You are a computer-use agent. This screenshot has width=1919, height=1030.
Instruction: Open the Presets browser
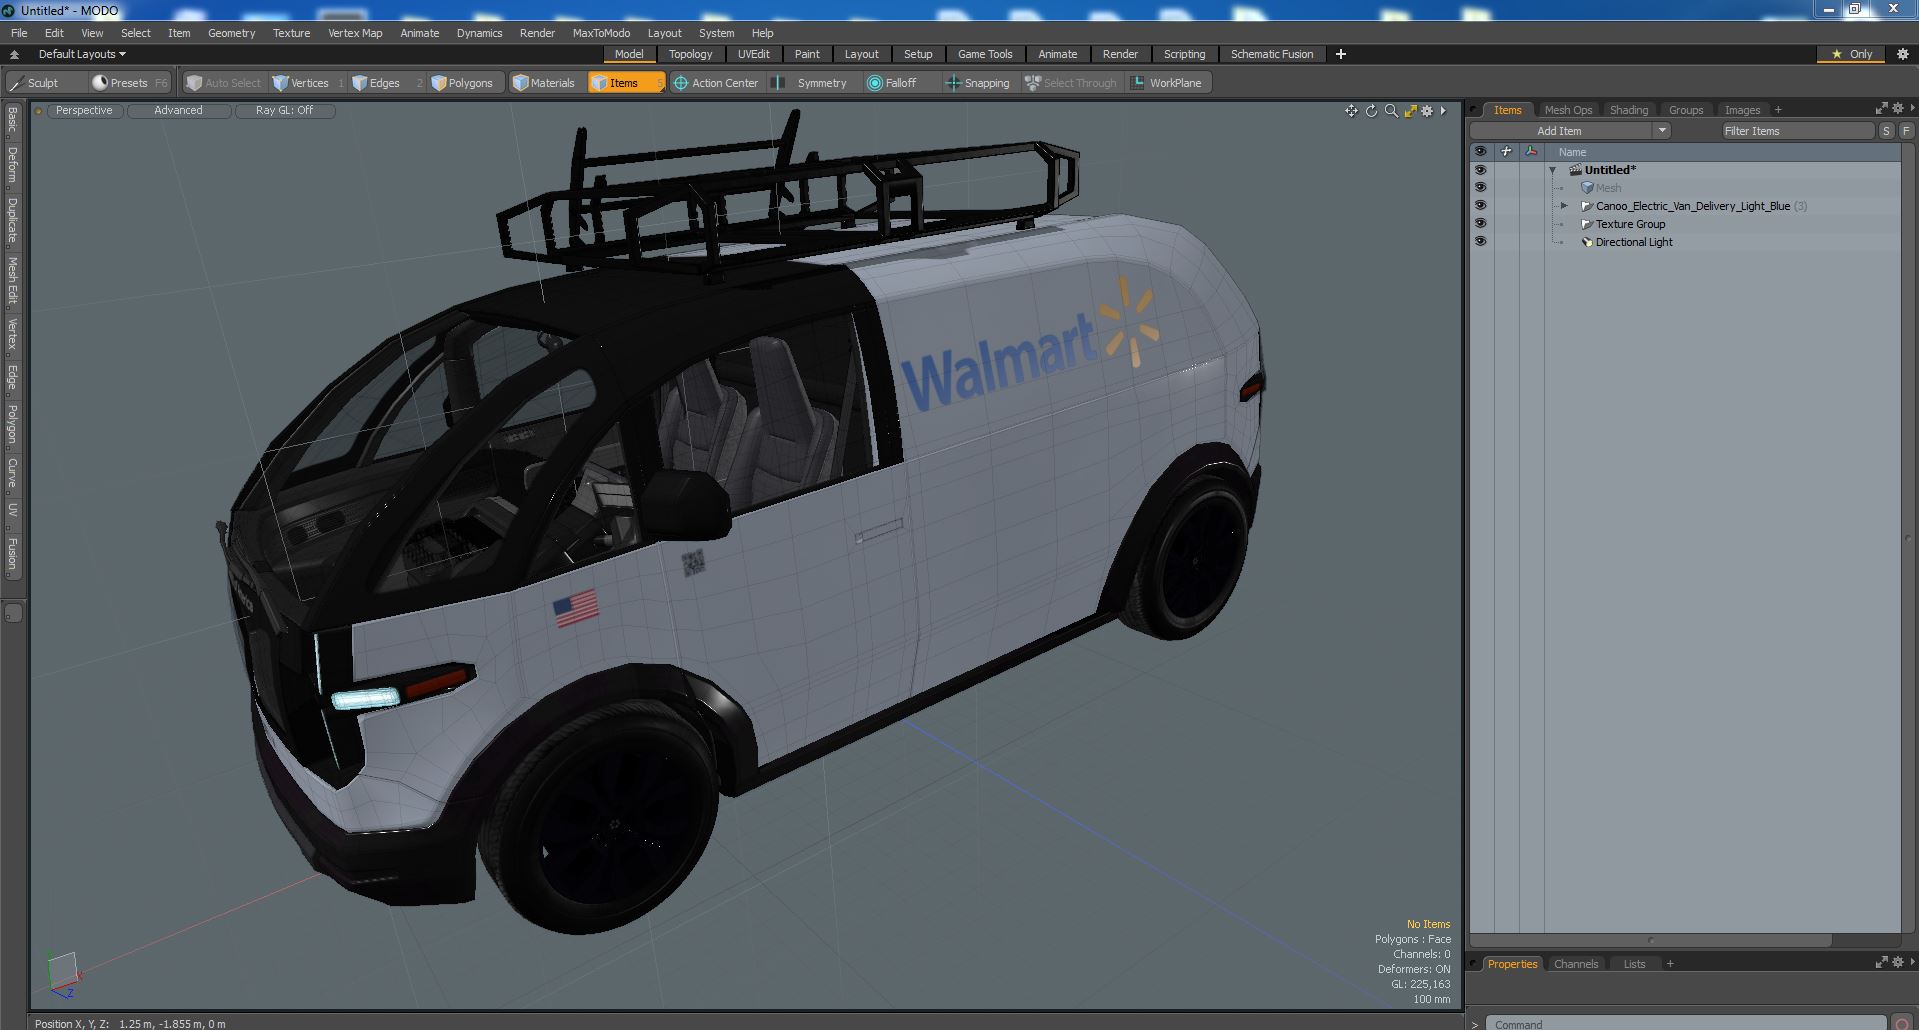coord(129,83)
